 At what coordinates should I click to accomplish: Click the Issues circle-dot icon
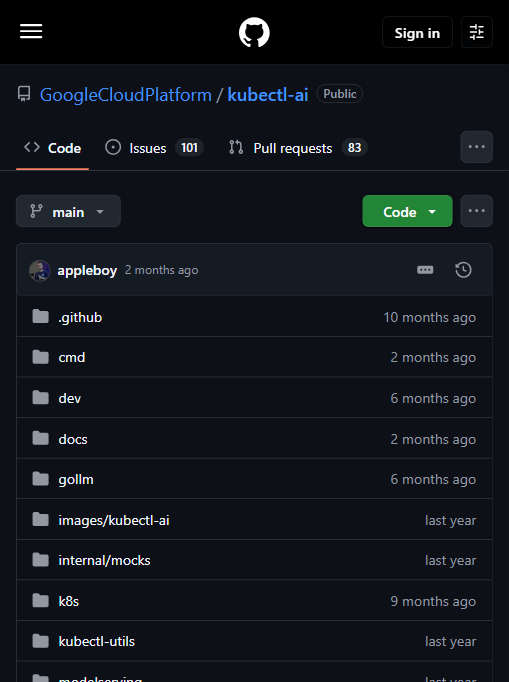coord(113,147)
